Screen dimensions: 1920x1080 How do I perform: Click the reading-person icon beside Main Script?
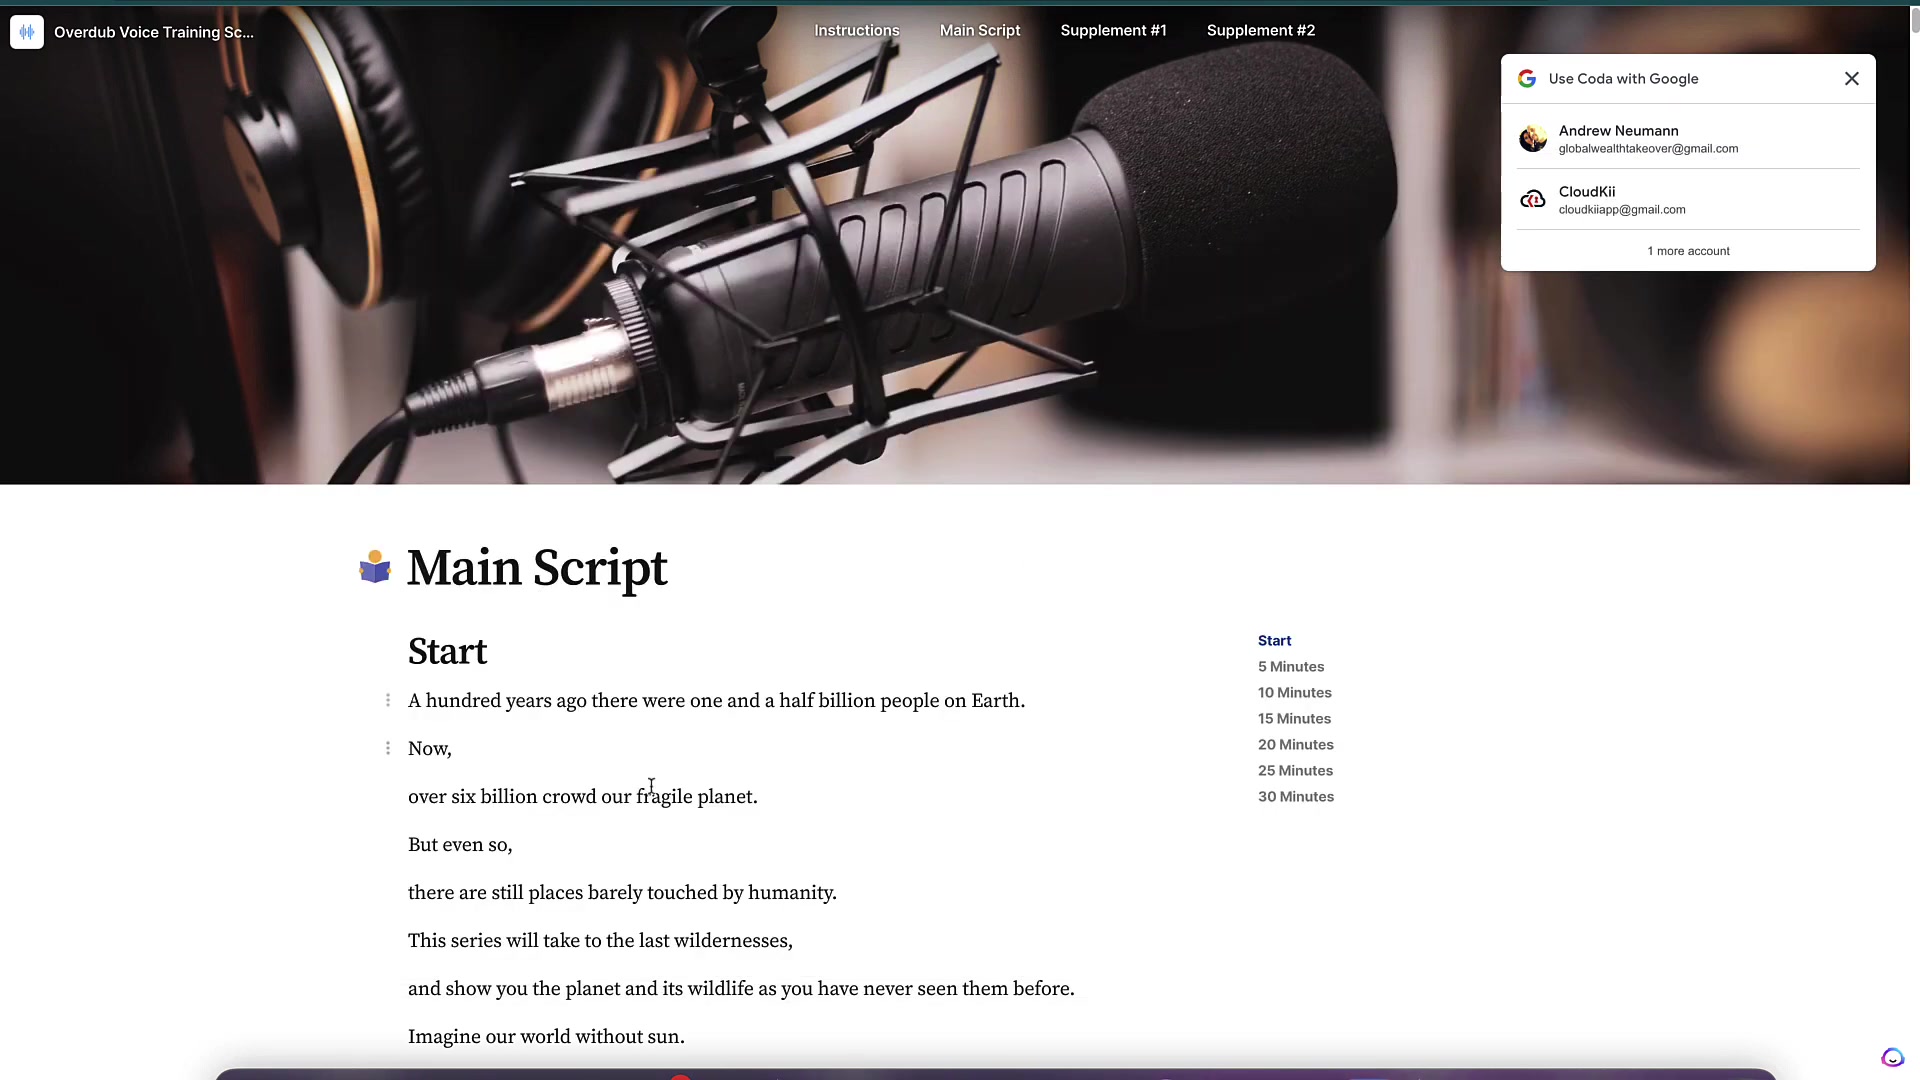pos(375,567)
